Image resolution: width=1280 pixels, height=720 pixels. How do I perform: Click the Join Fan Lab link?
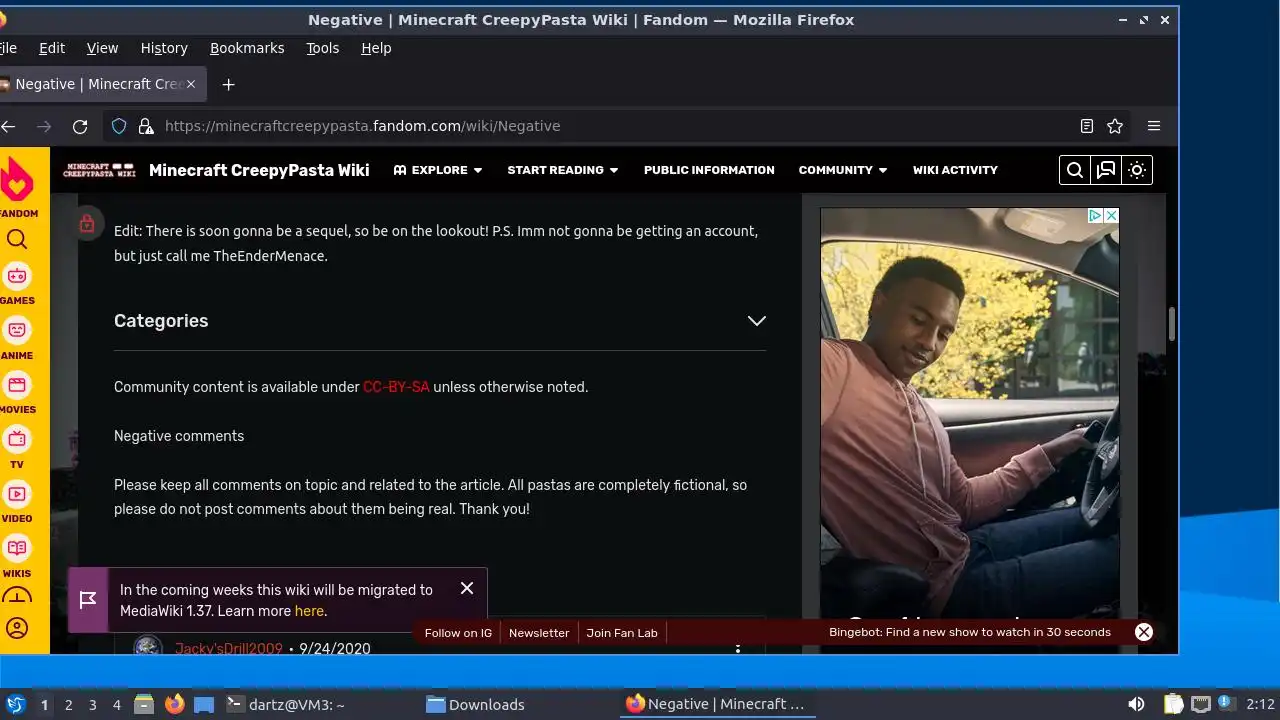tap(622, 633)
